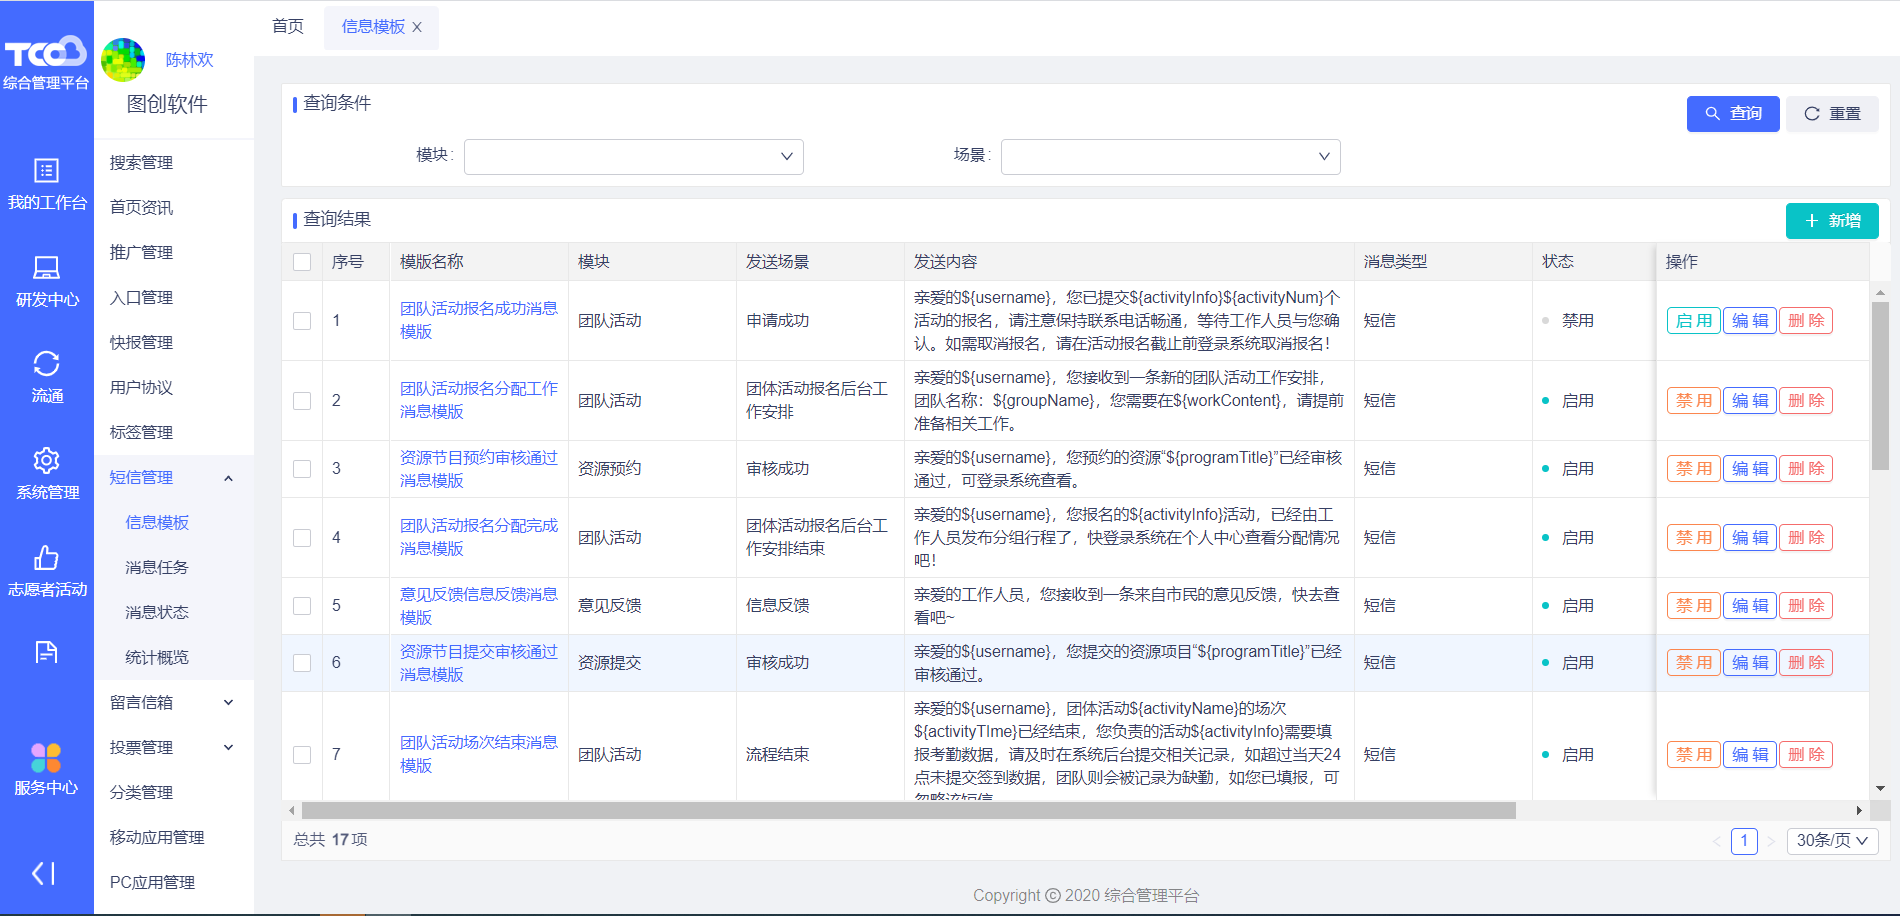Click 删除 button in row 4
1900x916 pixels.
(x=1806, y=538)
